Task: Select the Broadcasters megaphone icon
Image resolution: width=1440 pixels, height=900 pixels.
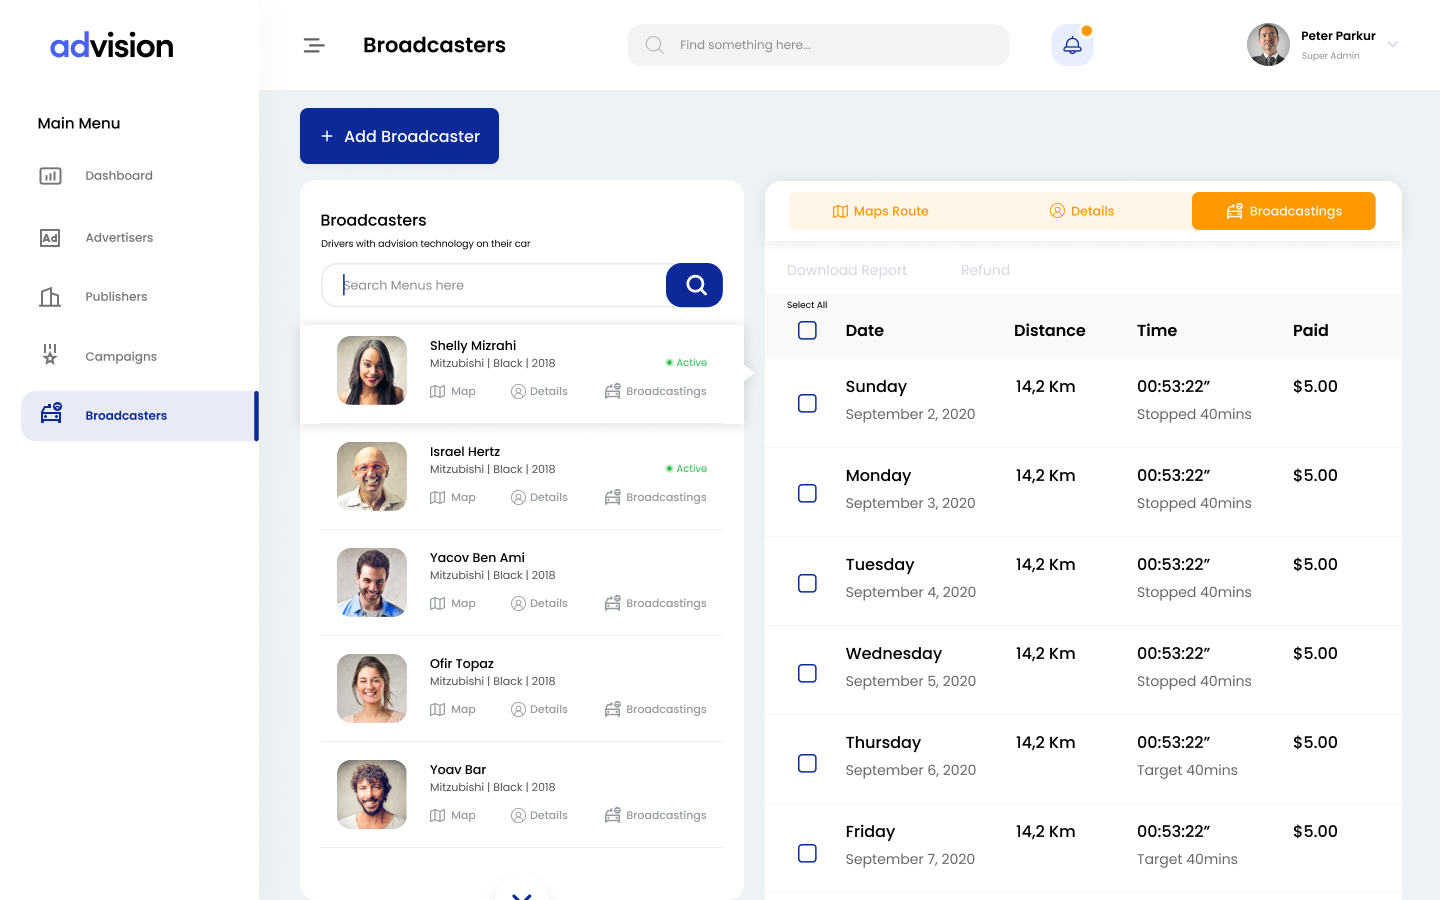Action: (x=50, y=411)
